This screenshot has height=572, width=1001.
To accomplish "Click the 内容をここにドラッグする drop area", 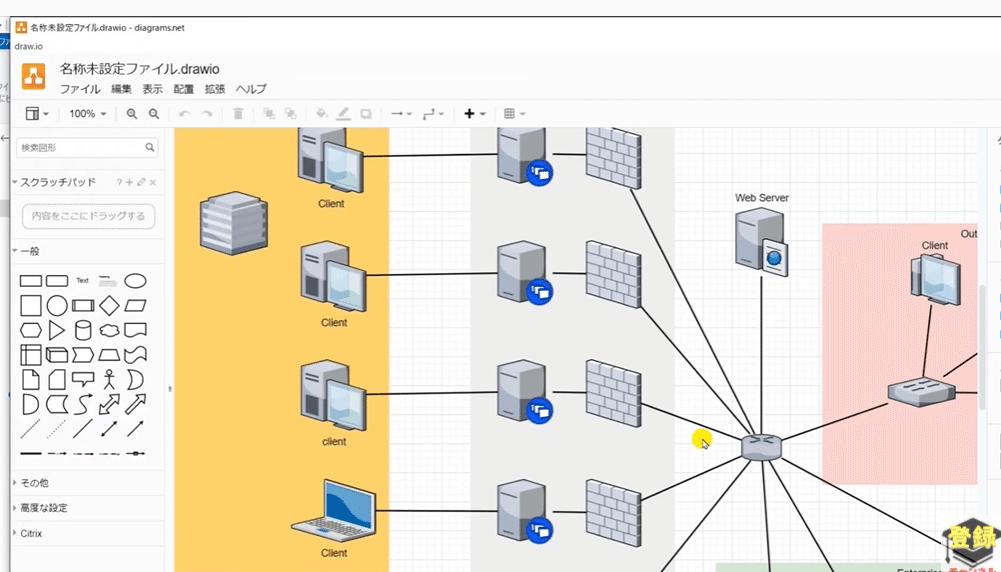I will click(x=88, y=216).
